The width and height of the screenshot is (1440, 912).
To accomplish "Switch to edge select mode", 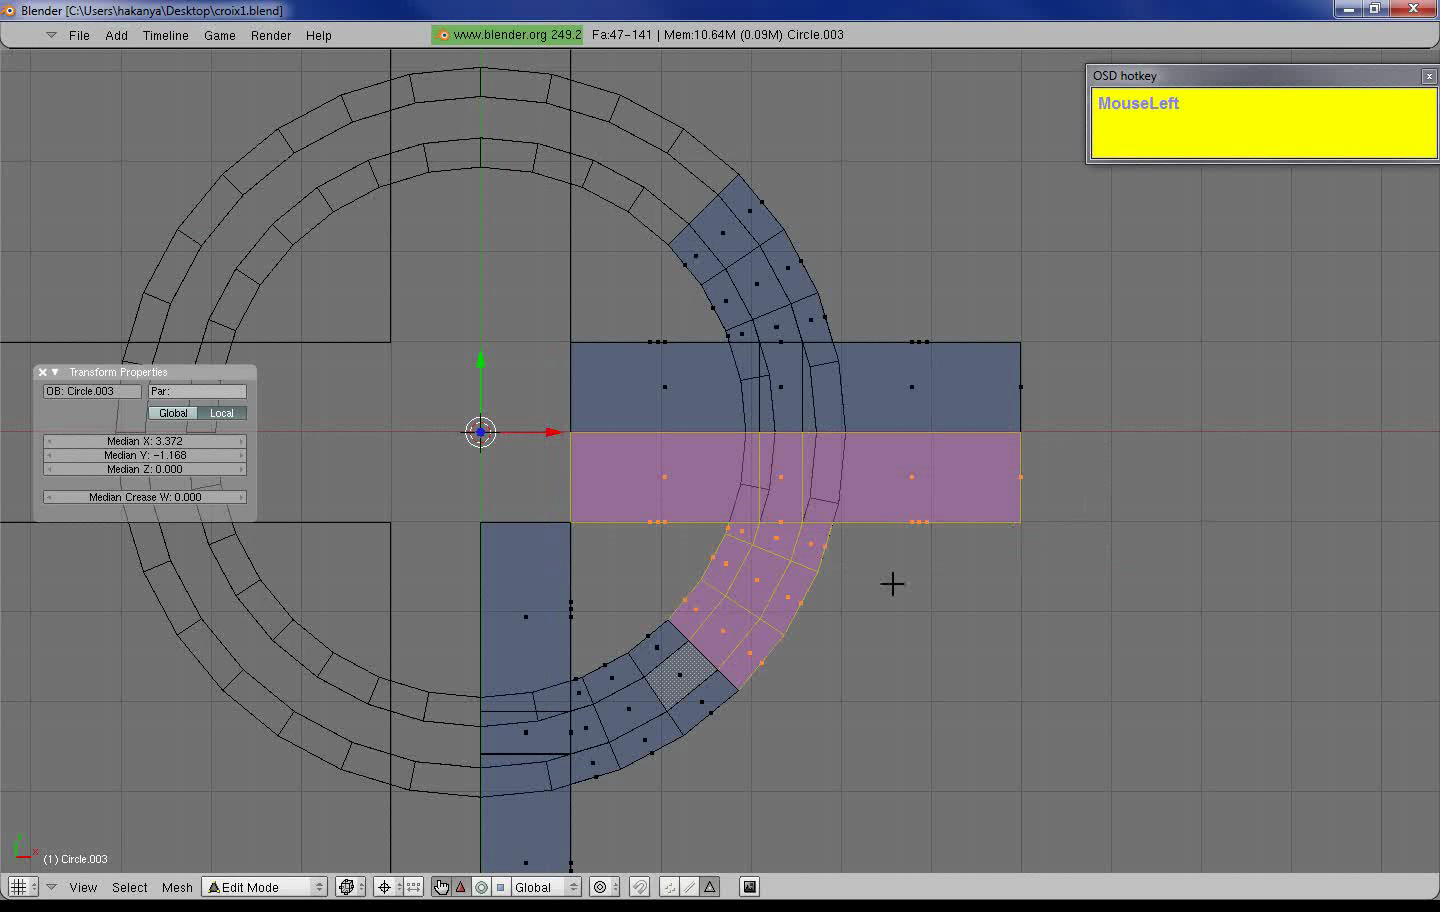I will click(690, 887).
